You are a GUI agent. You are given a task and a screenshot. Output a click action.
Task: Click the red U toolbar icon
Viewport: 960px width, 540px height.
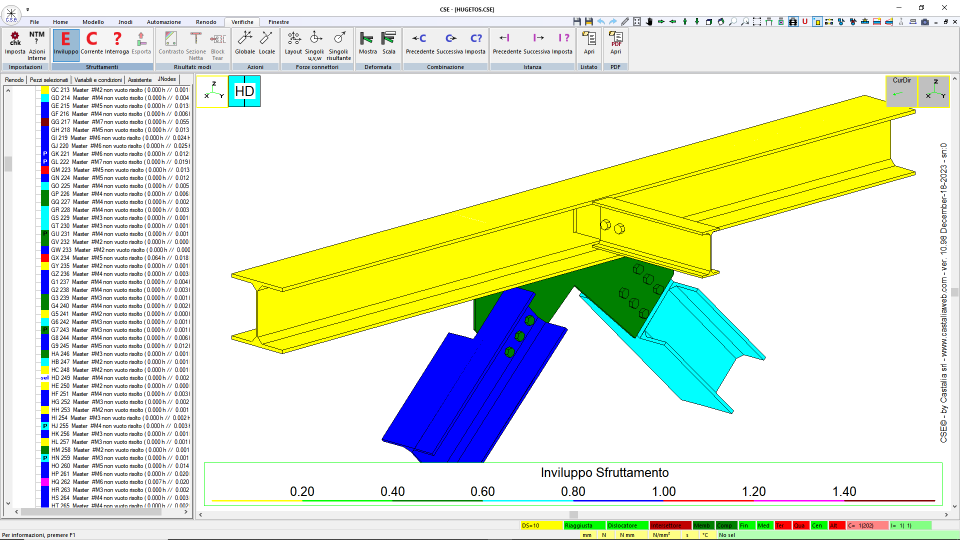[804, 21]
